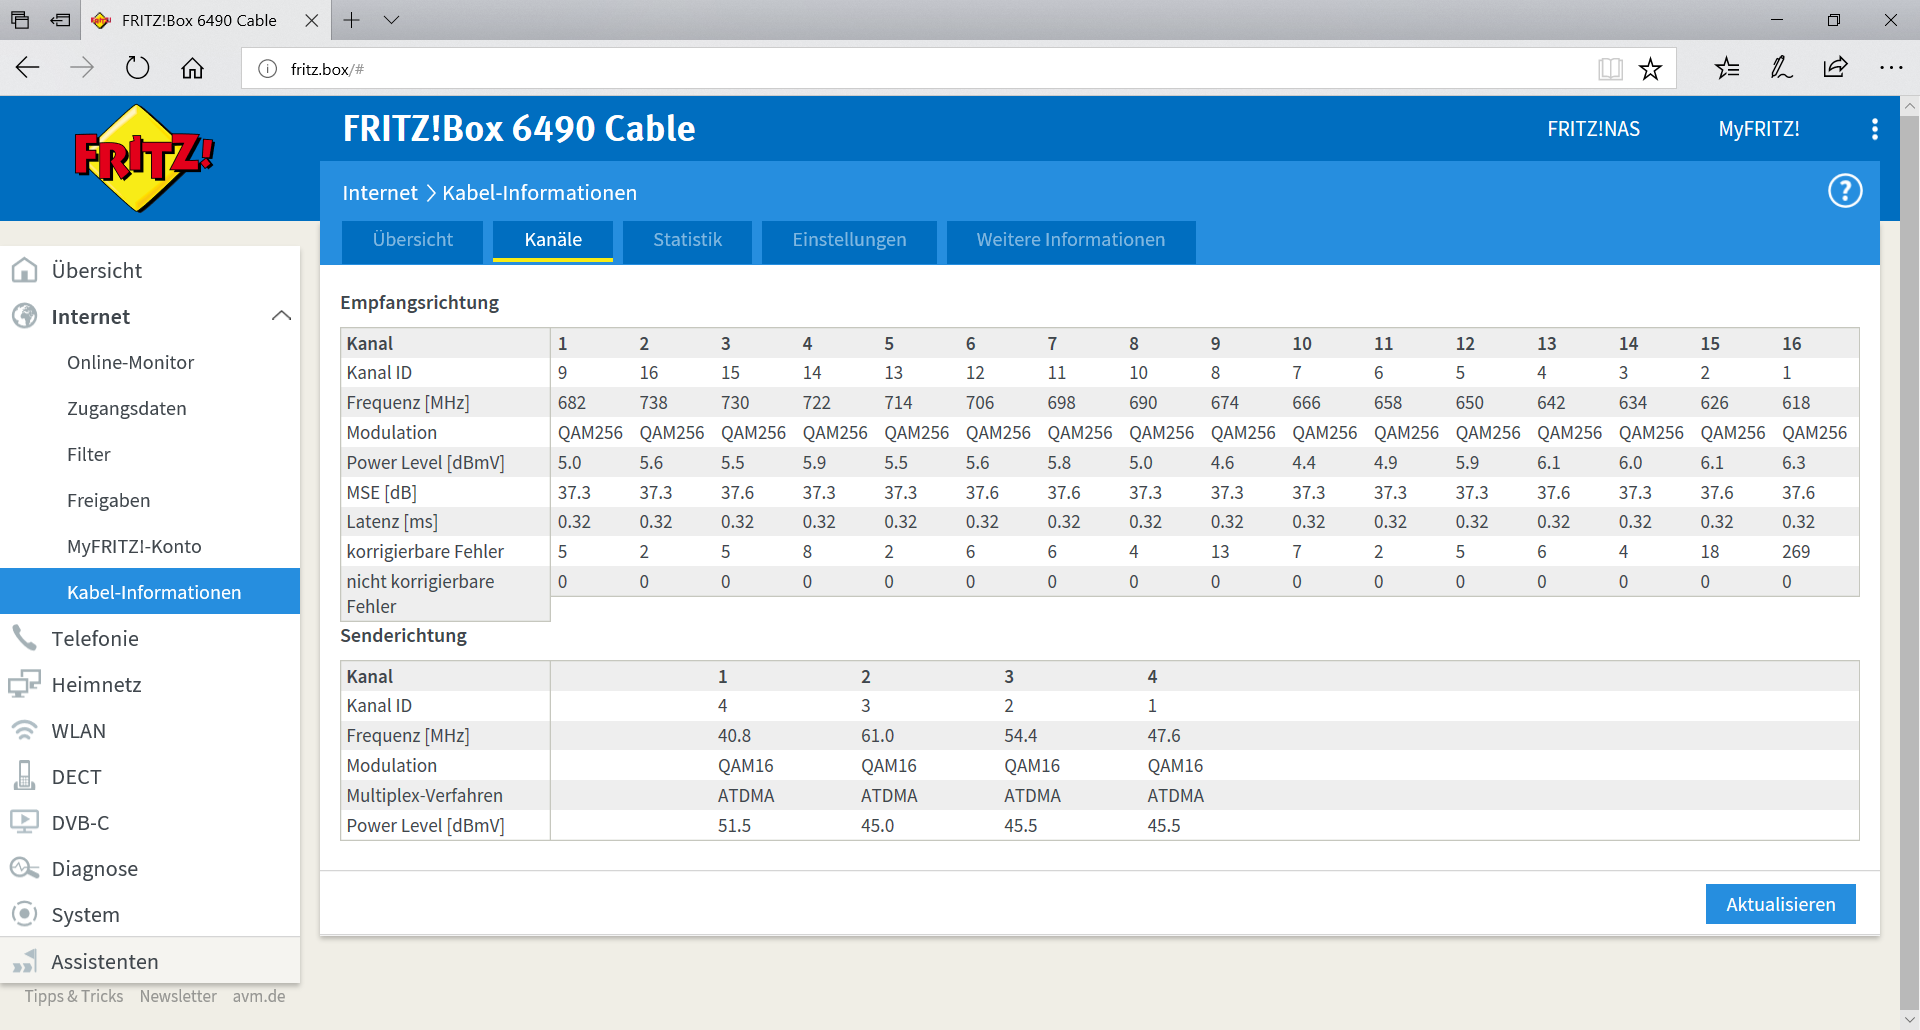Open the three-dot menu beside MyFRITZ!
The image size is (1920, 1030).
point(1874,129)
